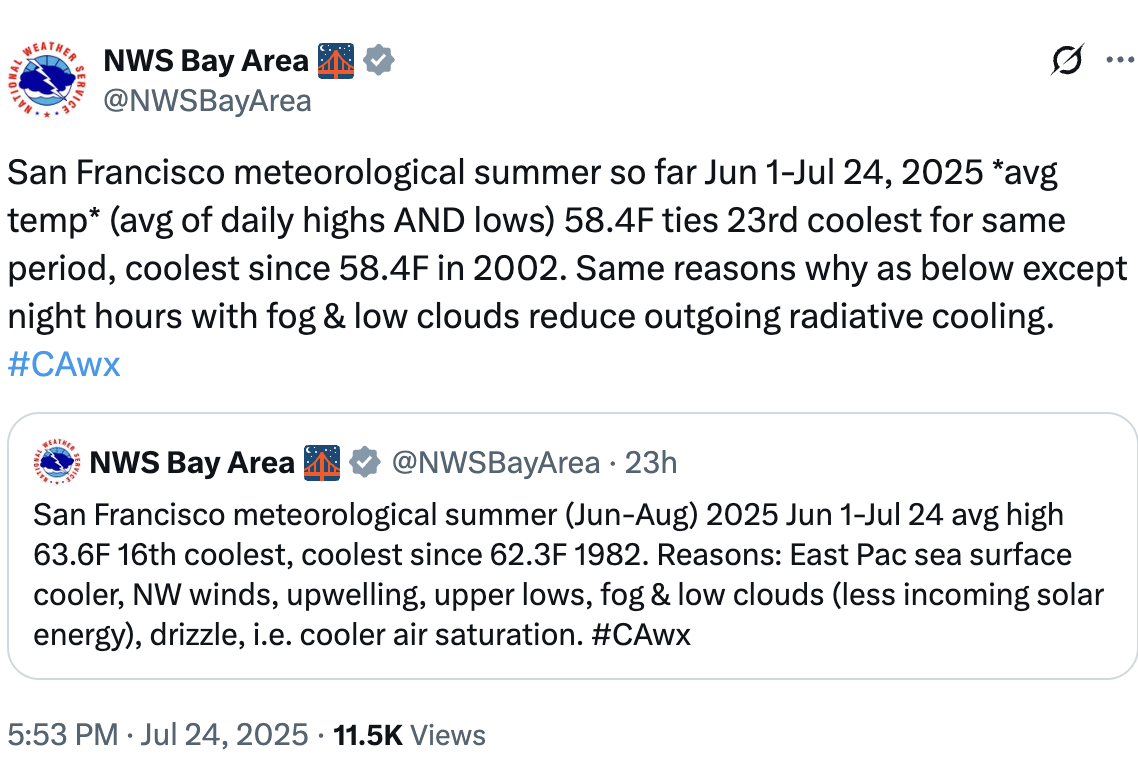Click the Grok slashed-circle icon
1138x772 pixels.
1068,59
